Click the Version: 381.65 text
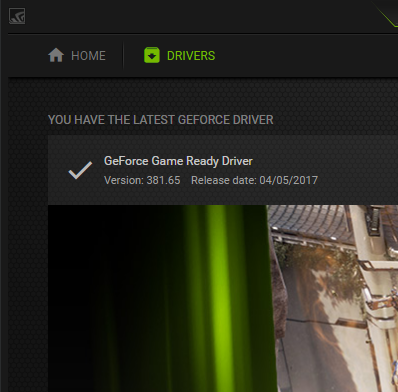The height and width of the screenshot is (392, 398). pyautogui.click(x=142, y=180)
